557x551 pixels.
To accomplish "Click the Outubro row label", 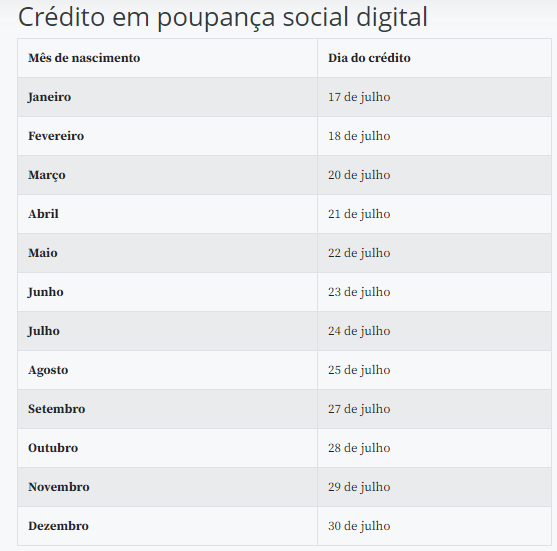I will click(x=53, y=448).
